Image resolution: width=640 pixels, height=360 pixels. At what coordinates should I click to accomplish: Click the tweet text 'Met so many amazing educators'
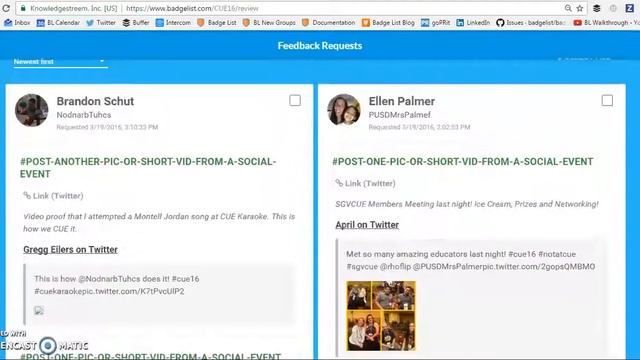407,254
